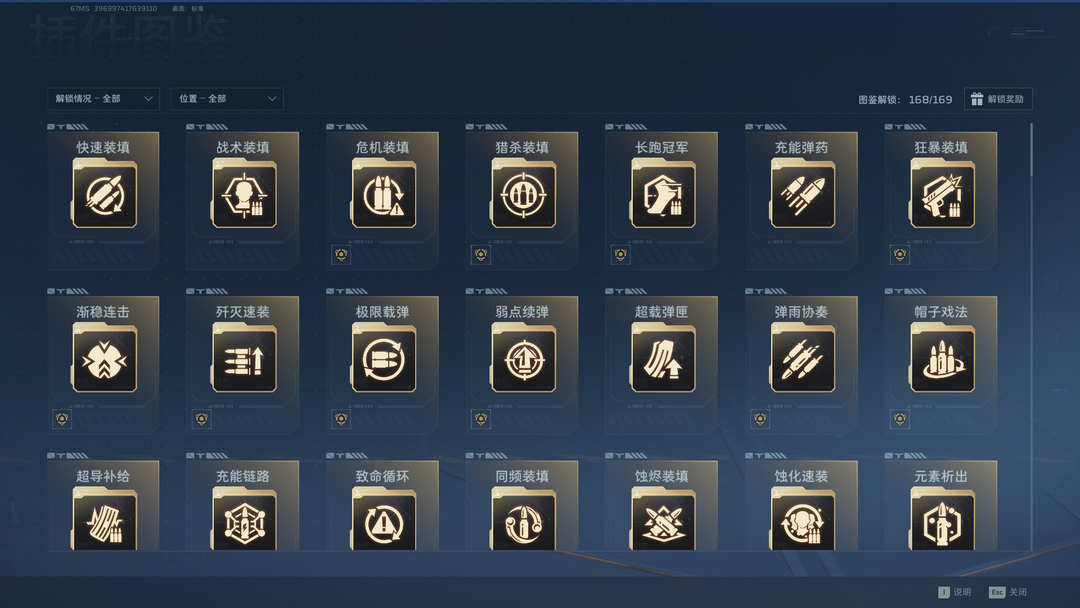Click the 解锁奖励 gift button
The width and height of the screenshot is (1080, 608).
coord(998,99)
